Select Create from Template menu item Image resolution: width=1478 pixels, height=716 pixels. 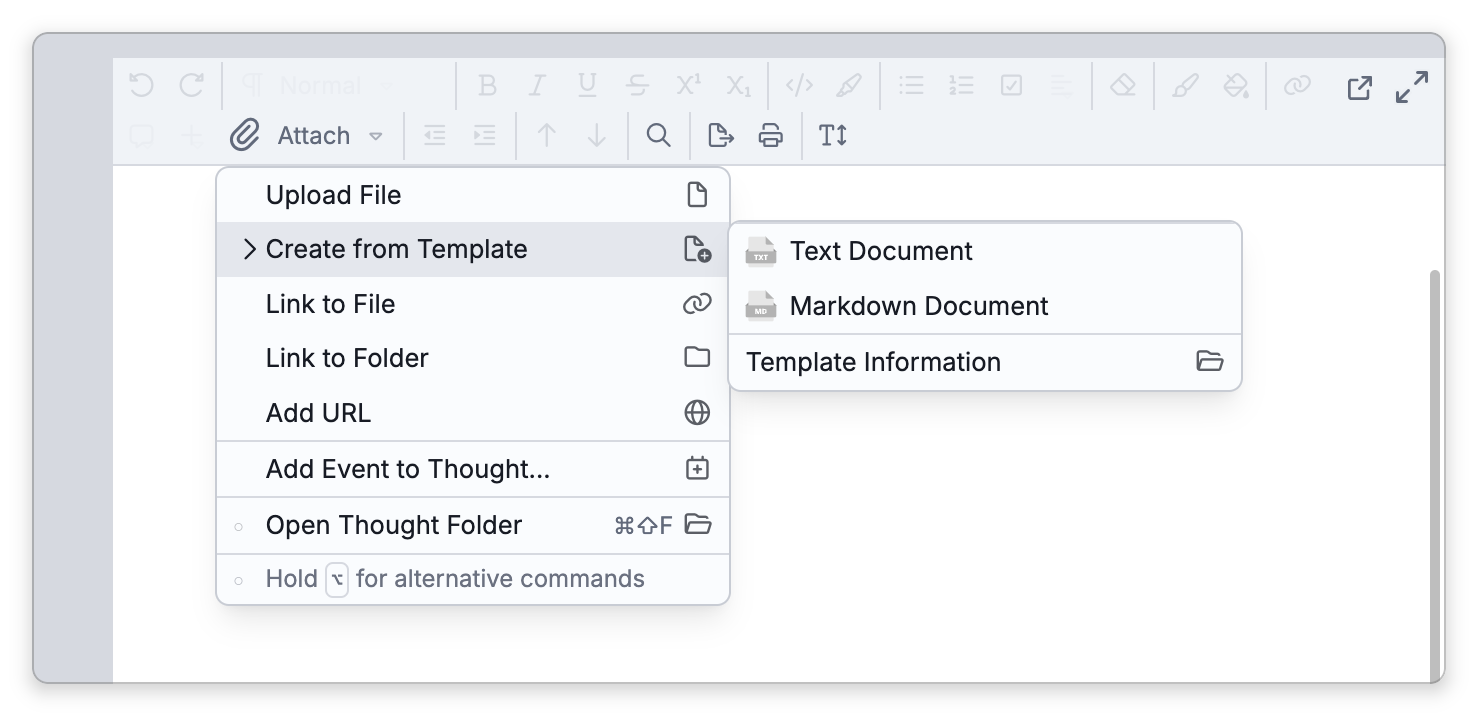pyautogui.click(x=473, y=249)
